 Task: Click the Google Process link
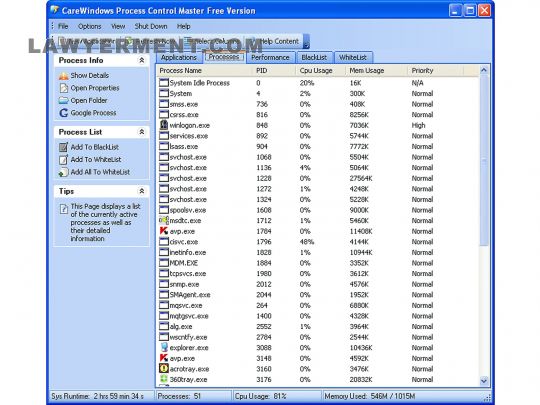(93, 113)
